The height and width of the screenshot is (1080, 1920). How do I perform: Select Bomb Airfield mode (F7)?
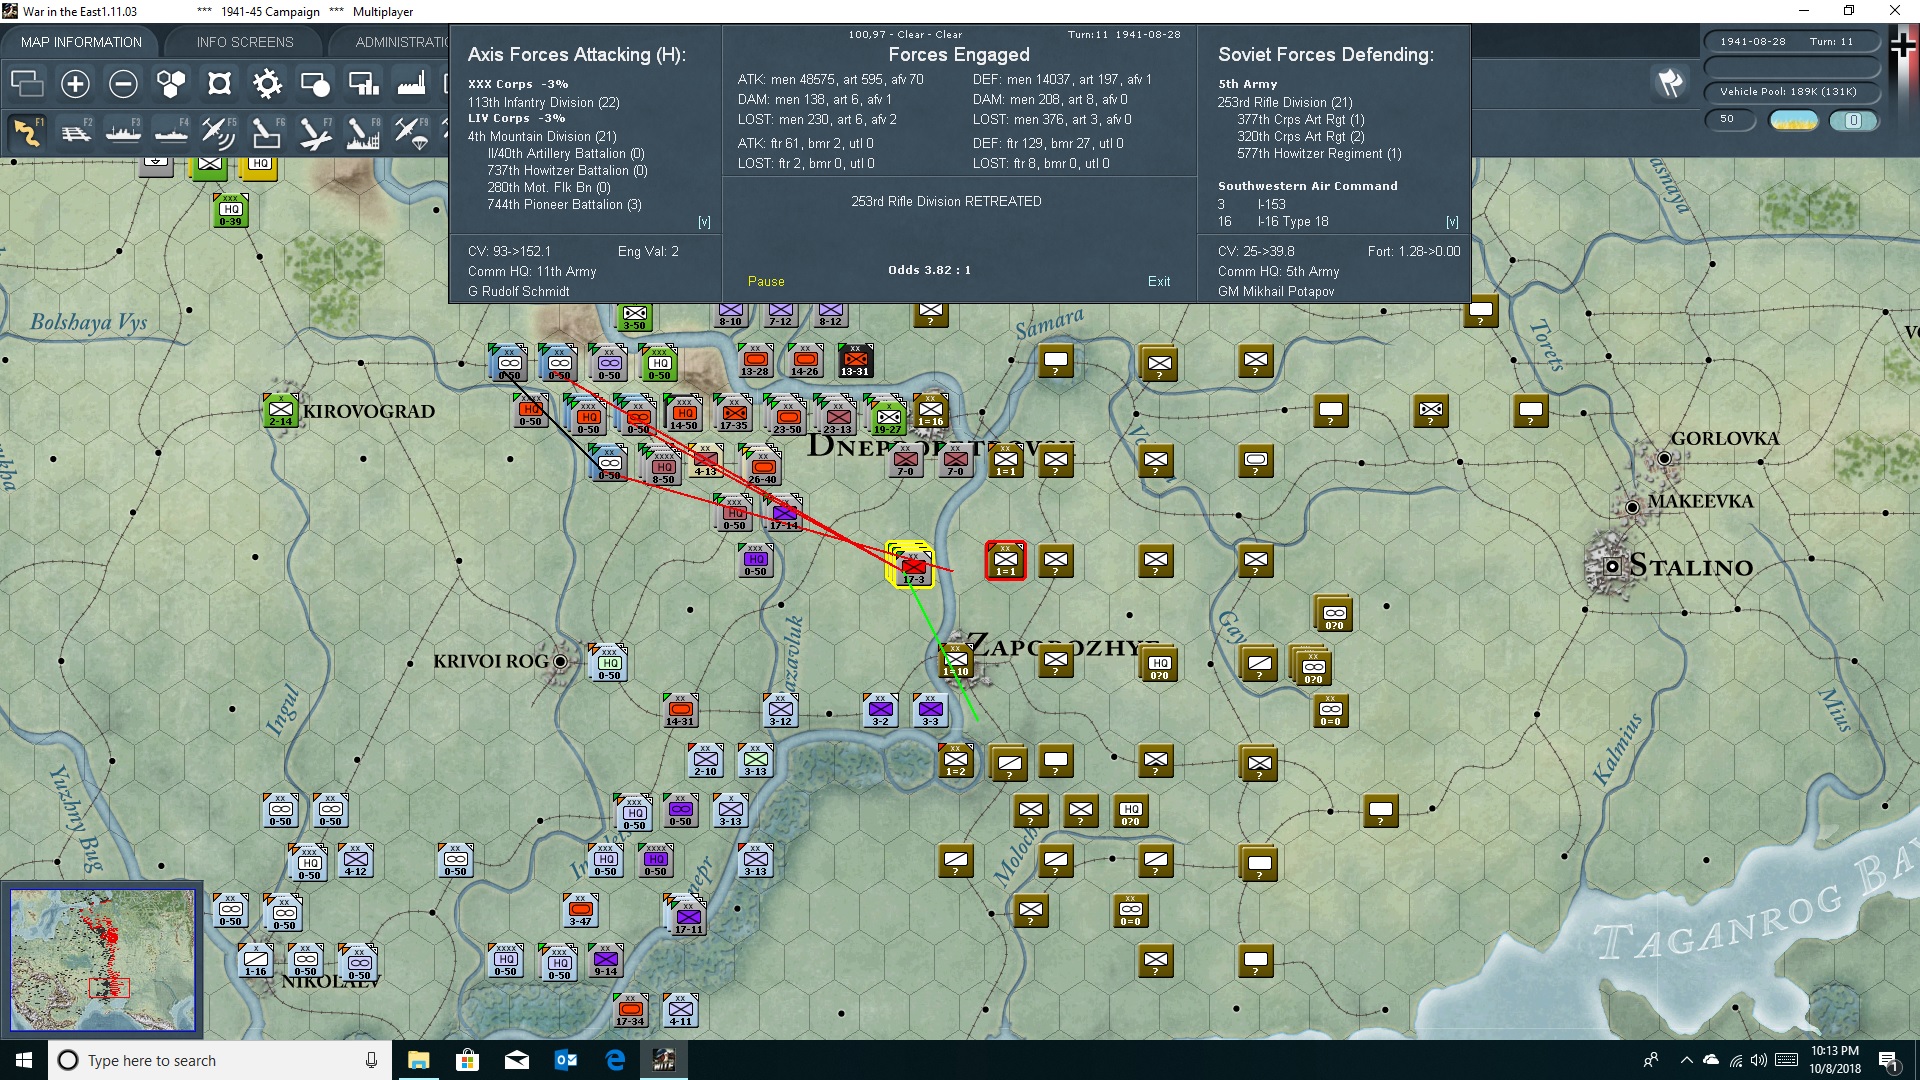[315, 132]
